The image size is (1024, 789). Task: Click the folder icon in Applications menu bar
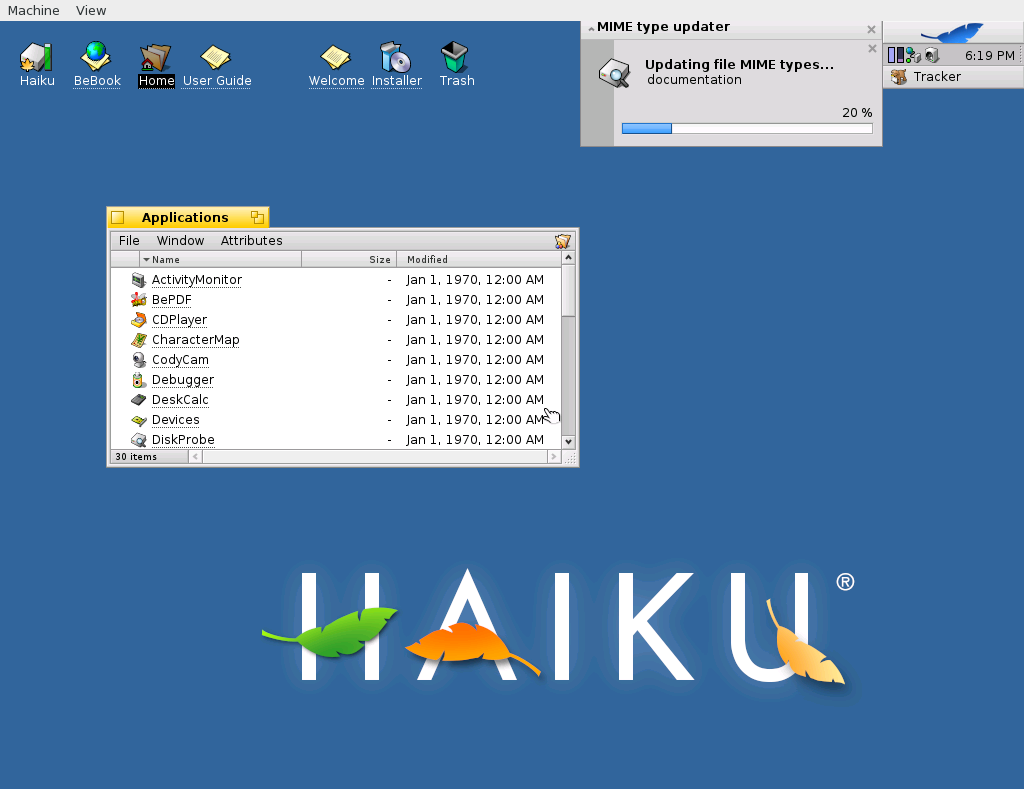click(562, 241)
